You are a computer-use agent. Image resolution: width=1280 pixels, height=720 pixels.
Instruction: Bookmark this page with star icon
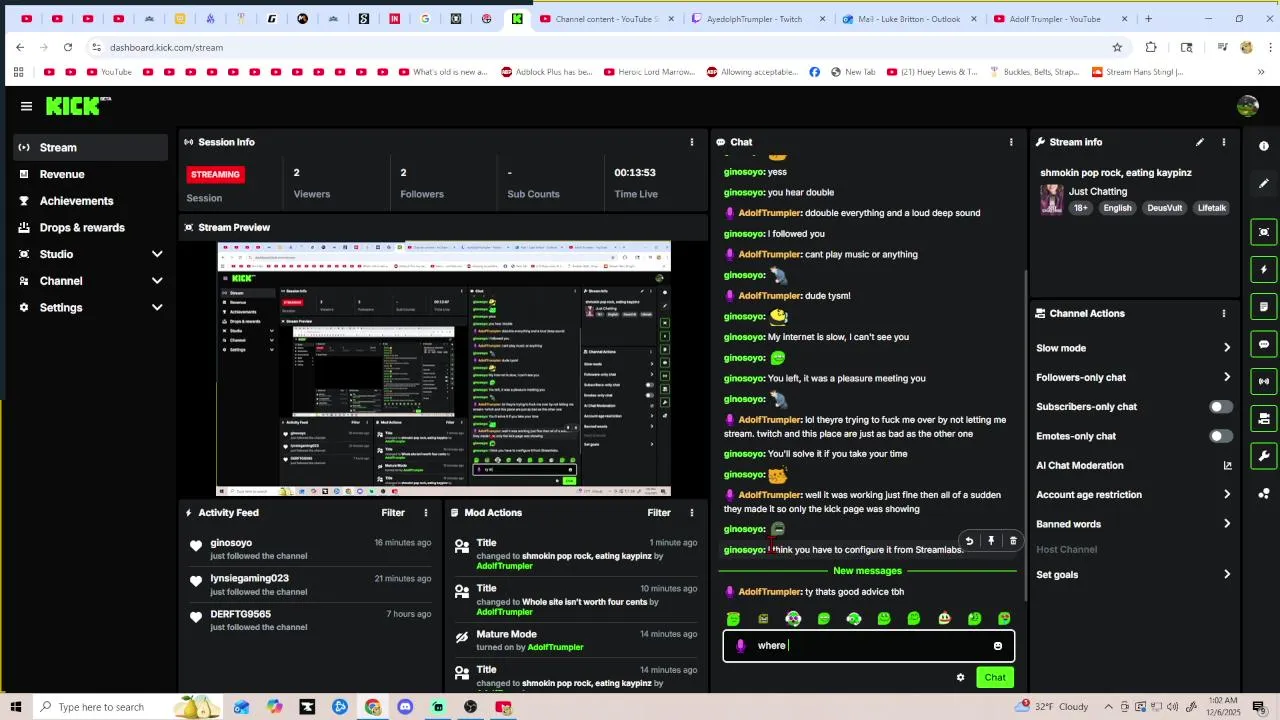coord(1117,47)
